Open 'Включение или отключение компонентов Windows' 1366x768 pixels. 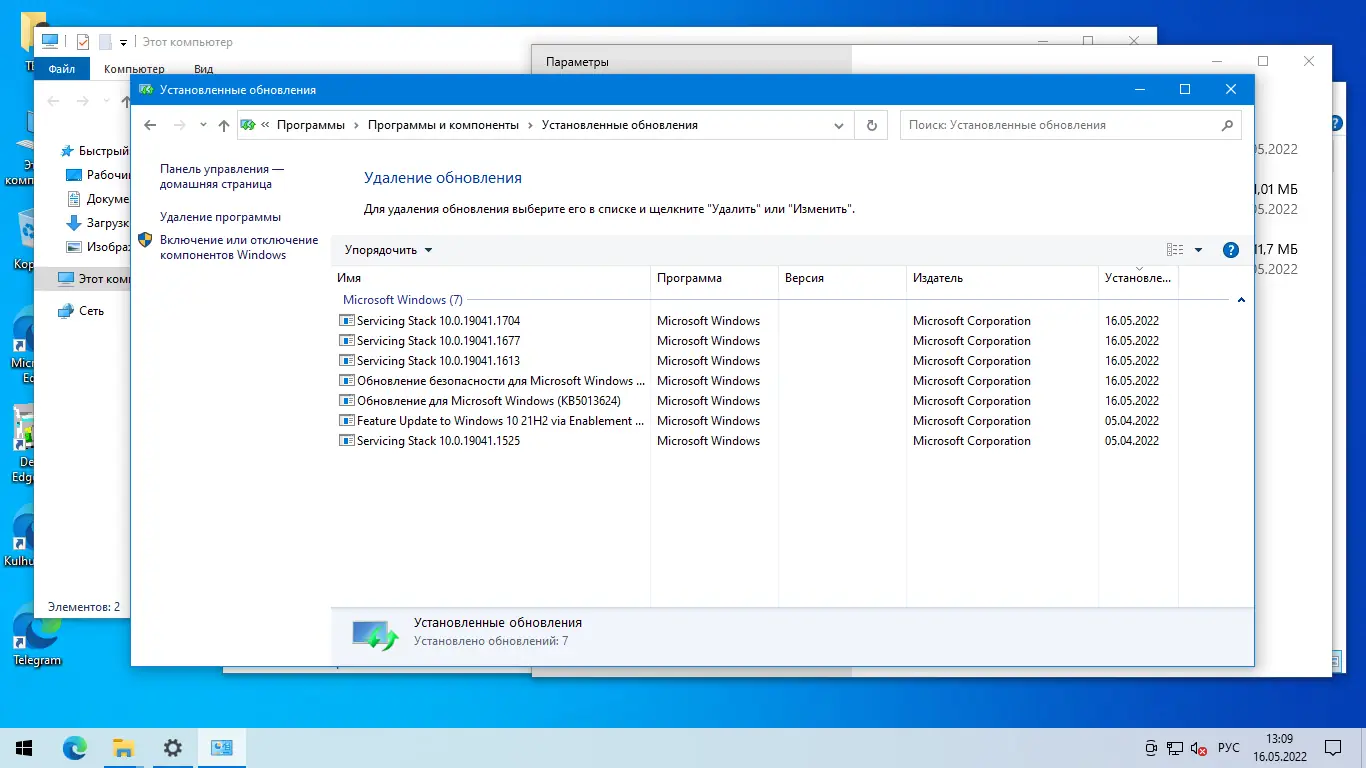[239, 247]
